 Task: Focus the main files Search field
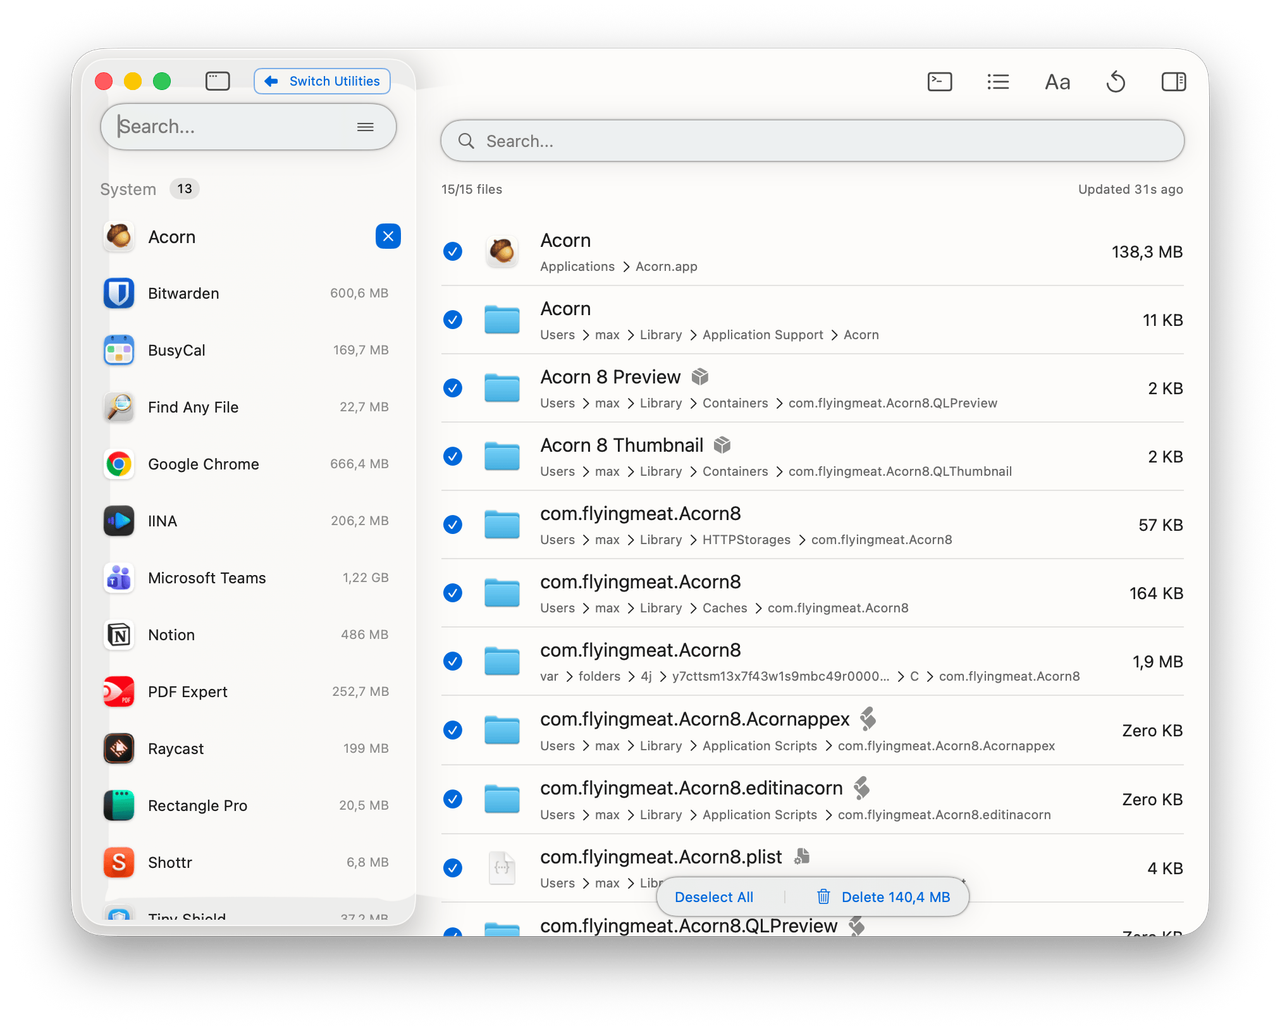(x=812, y=141)
